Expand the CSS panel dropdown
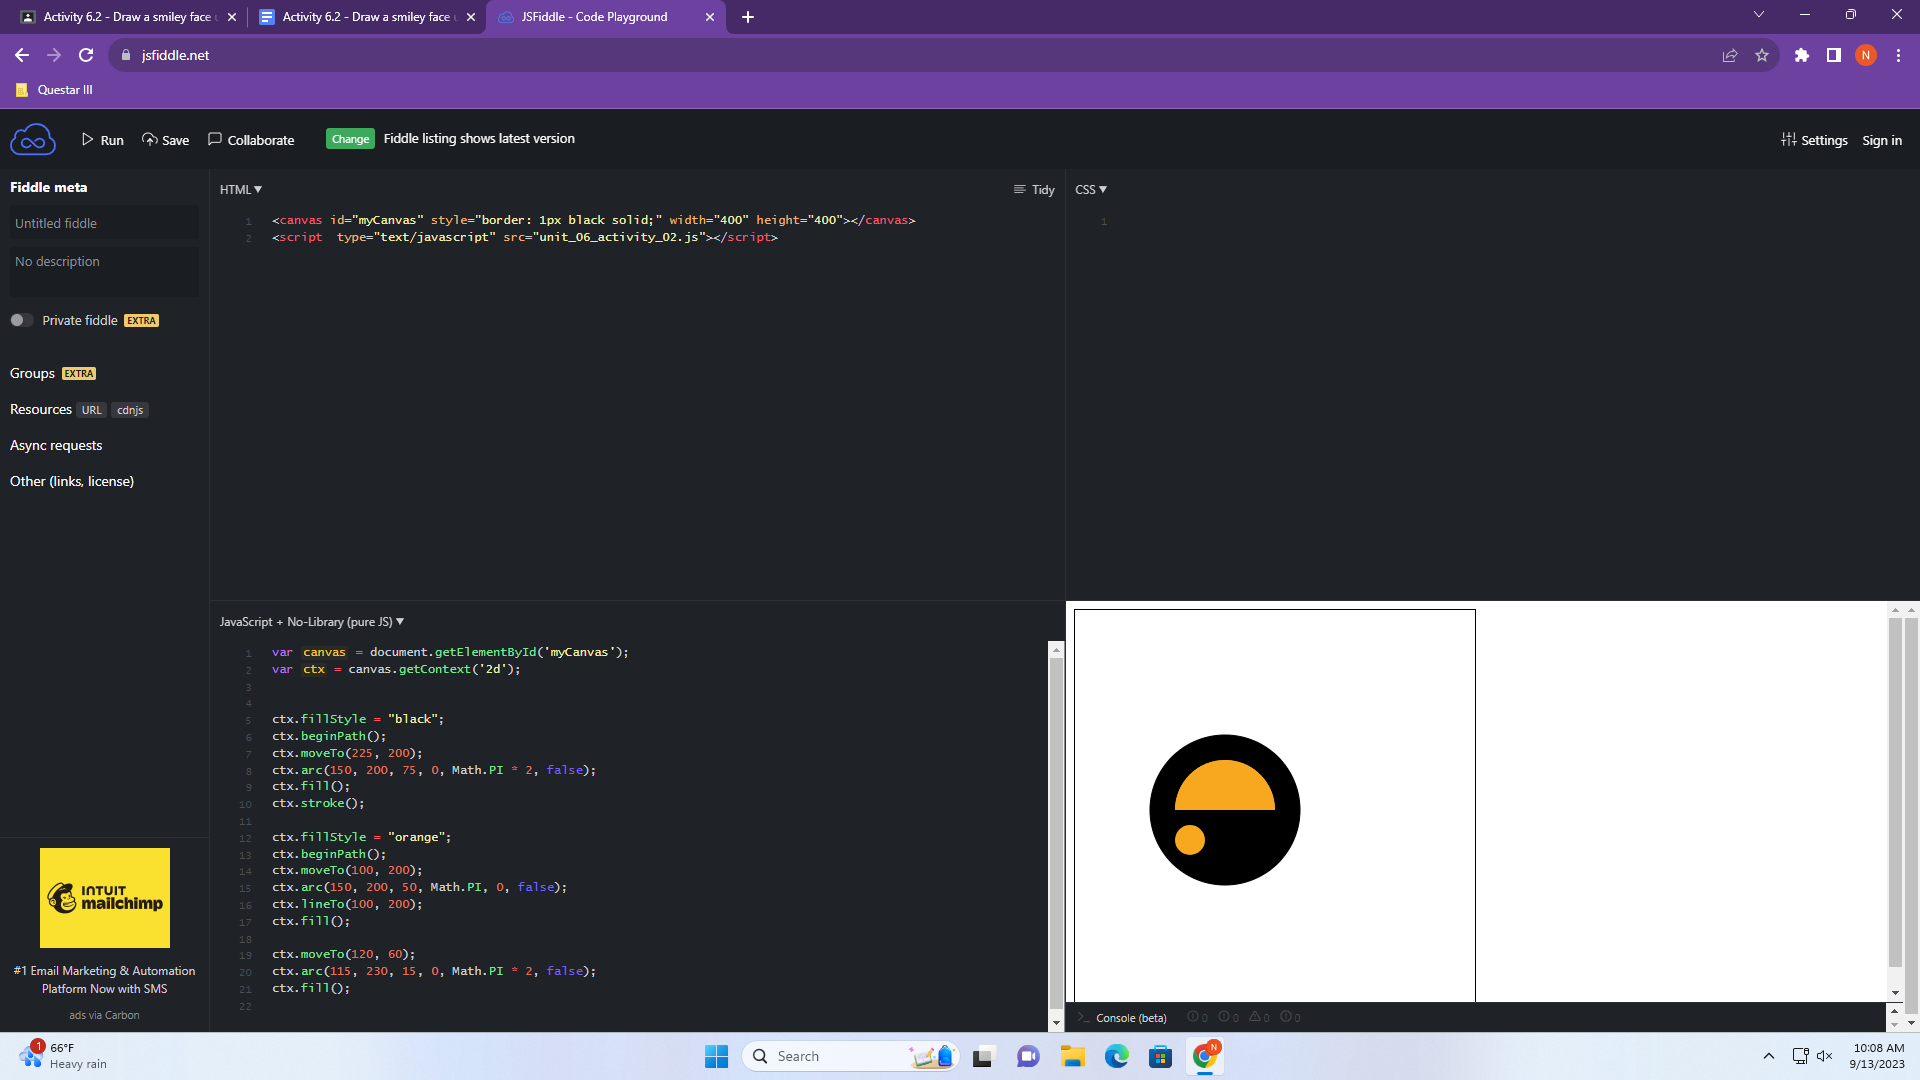 click(x=1091, y=190)
